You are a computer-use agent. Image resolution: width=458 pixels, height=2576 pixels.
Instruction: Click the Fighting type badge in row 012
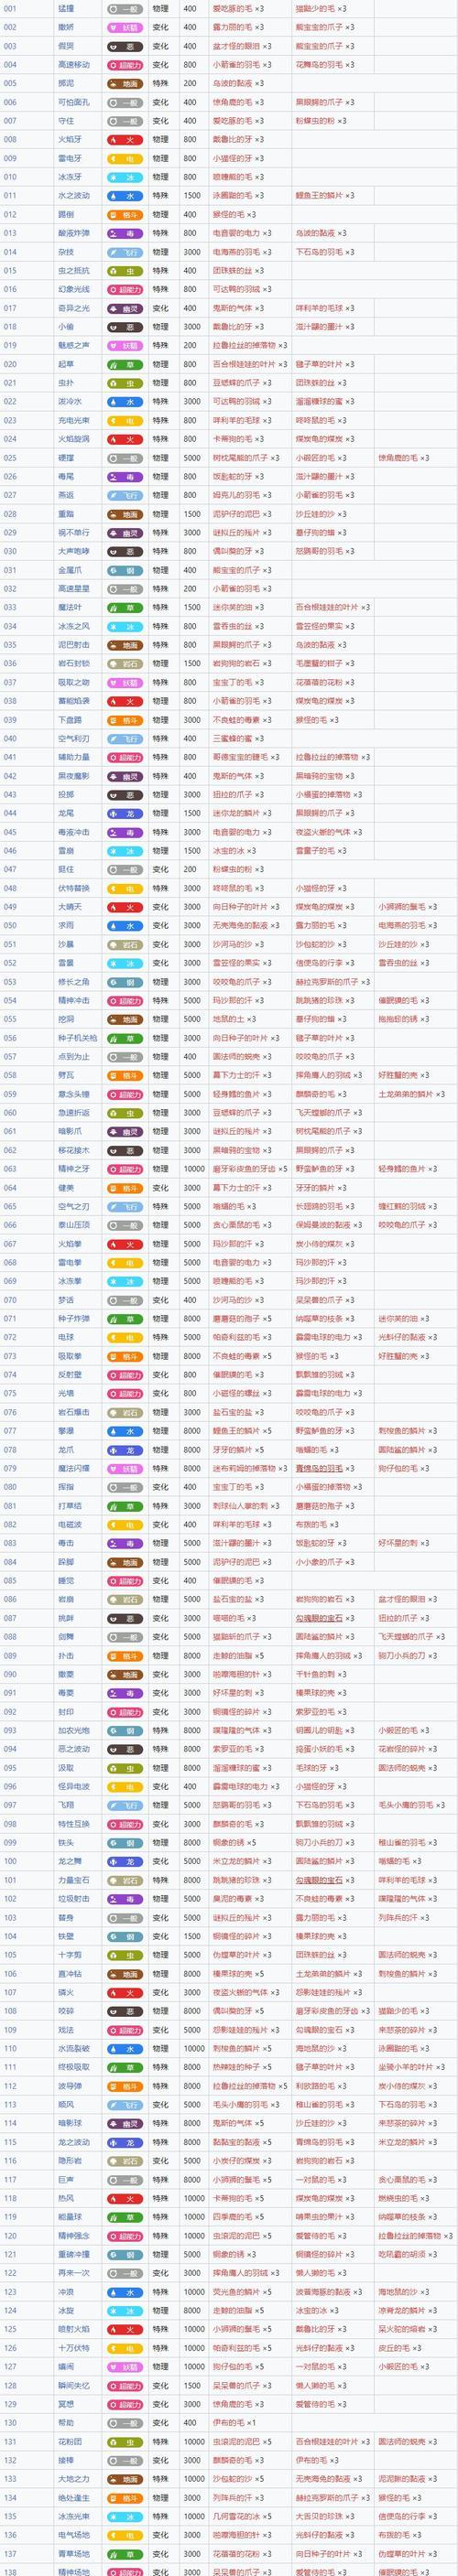point(124,214)
